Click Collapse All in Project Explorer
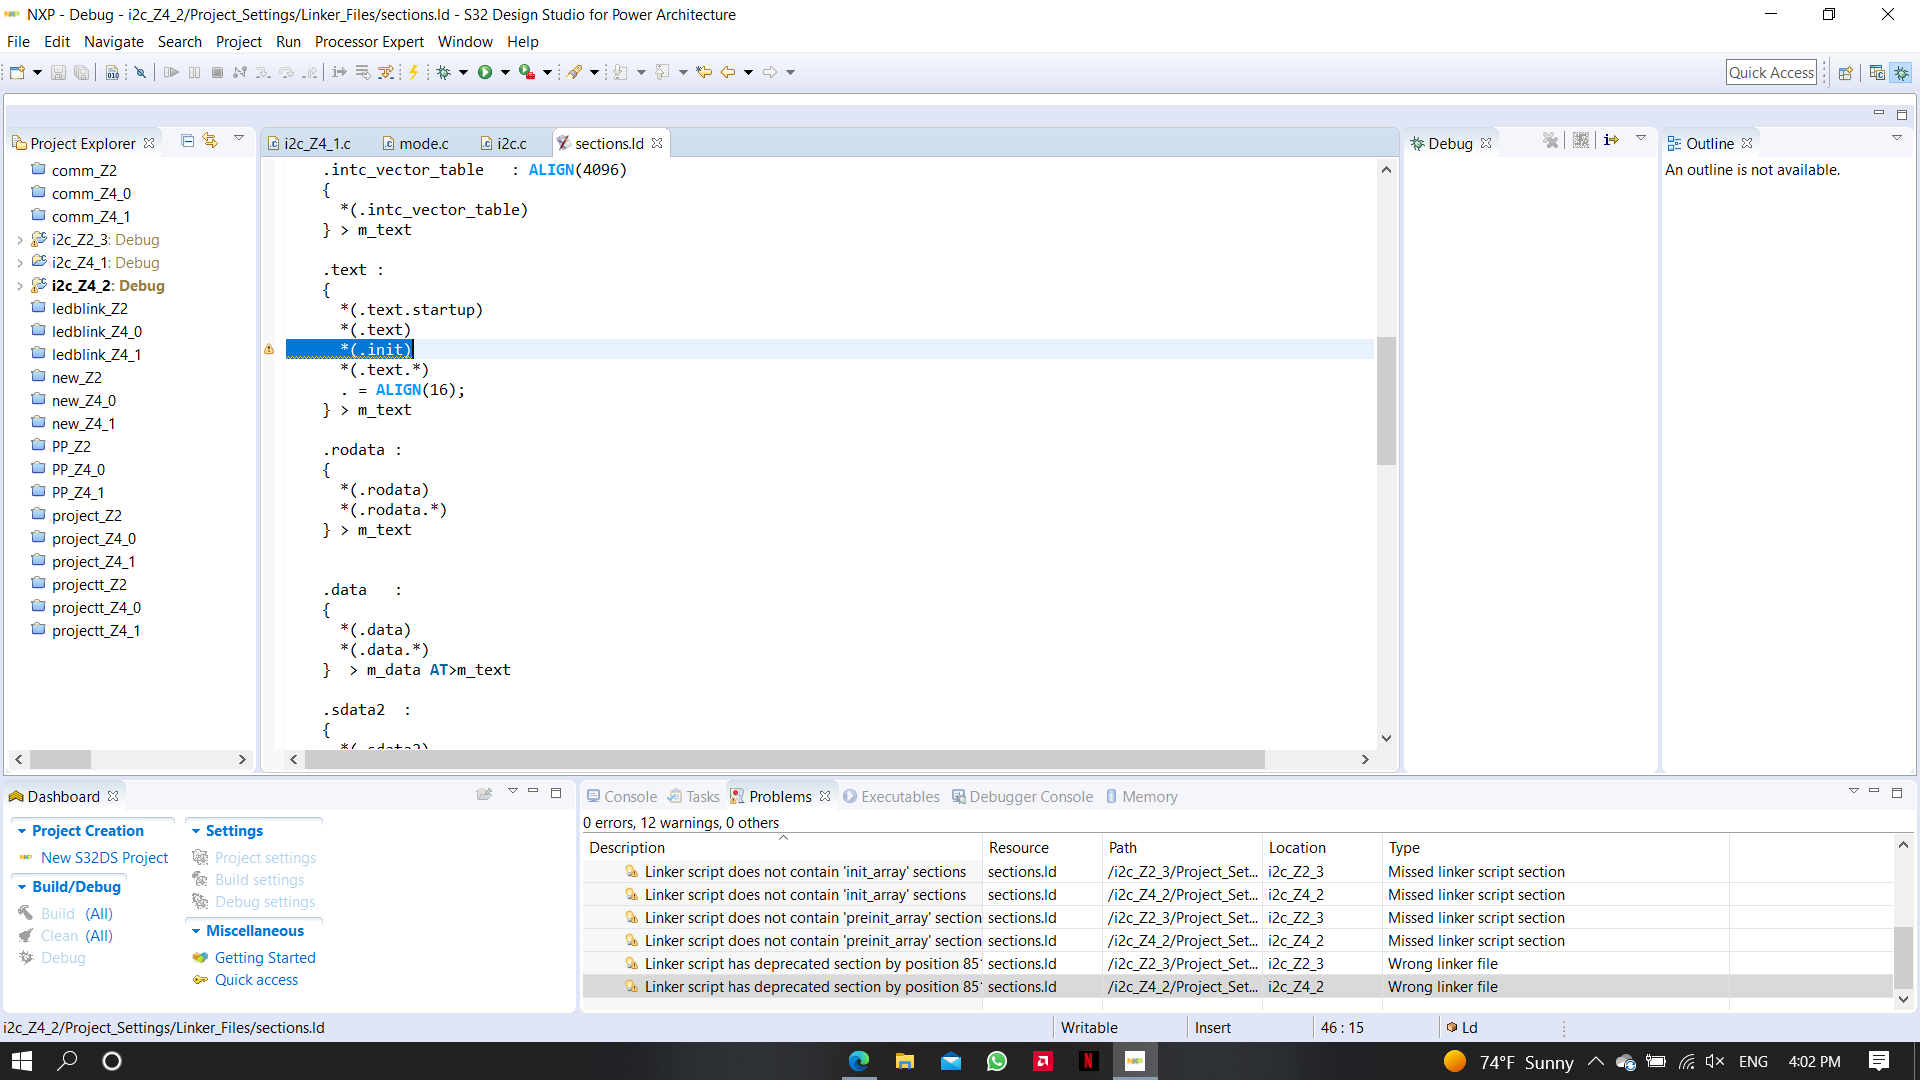This screenshot has width=1920, height=1080. [x=187, y=141]
